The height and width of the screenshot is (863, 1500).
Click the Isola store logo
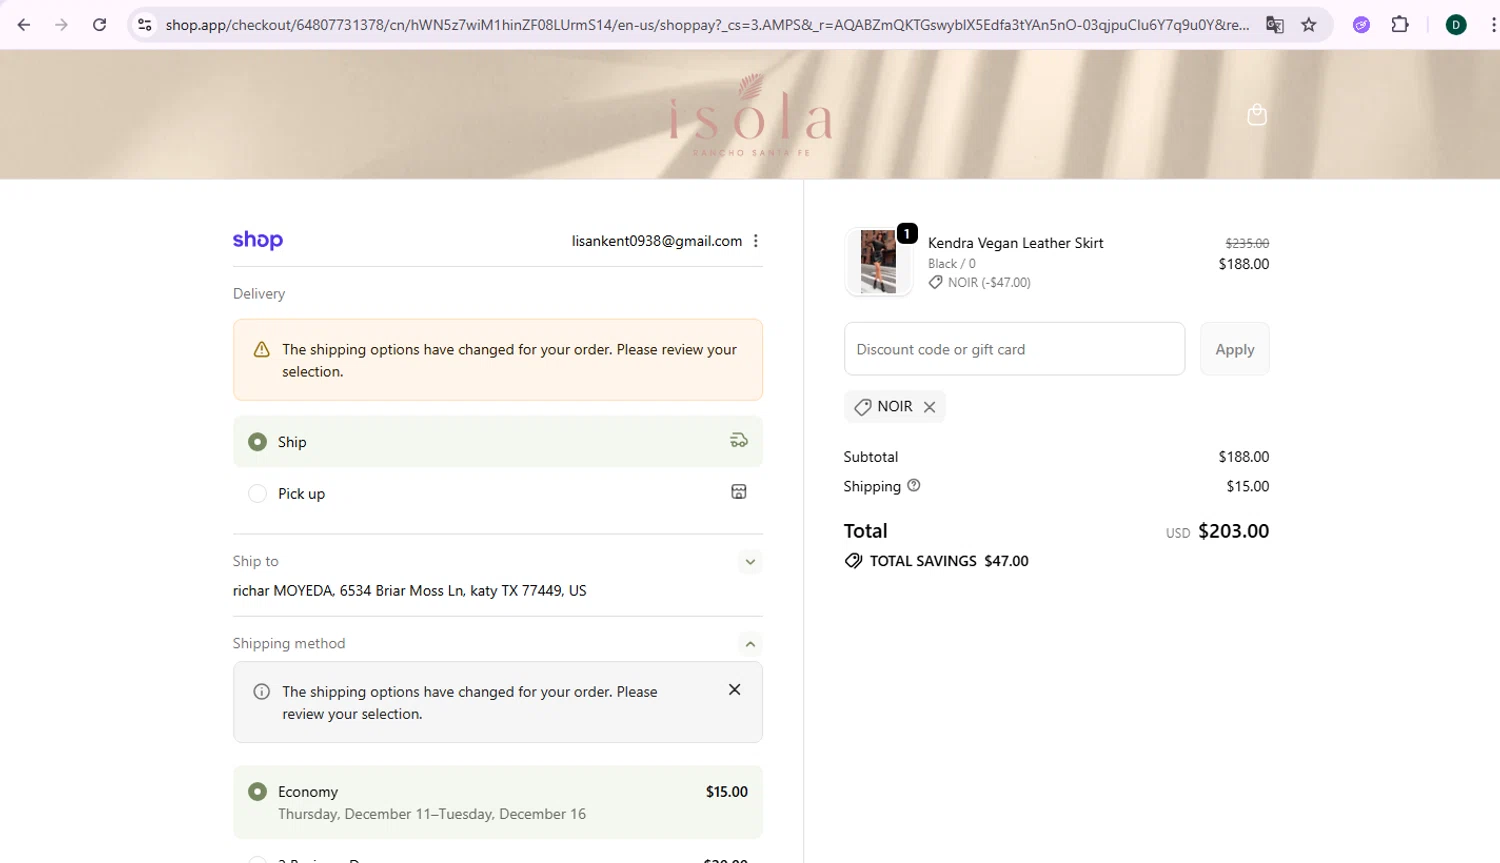[750, 115]
